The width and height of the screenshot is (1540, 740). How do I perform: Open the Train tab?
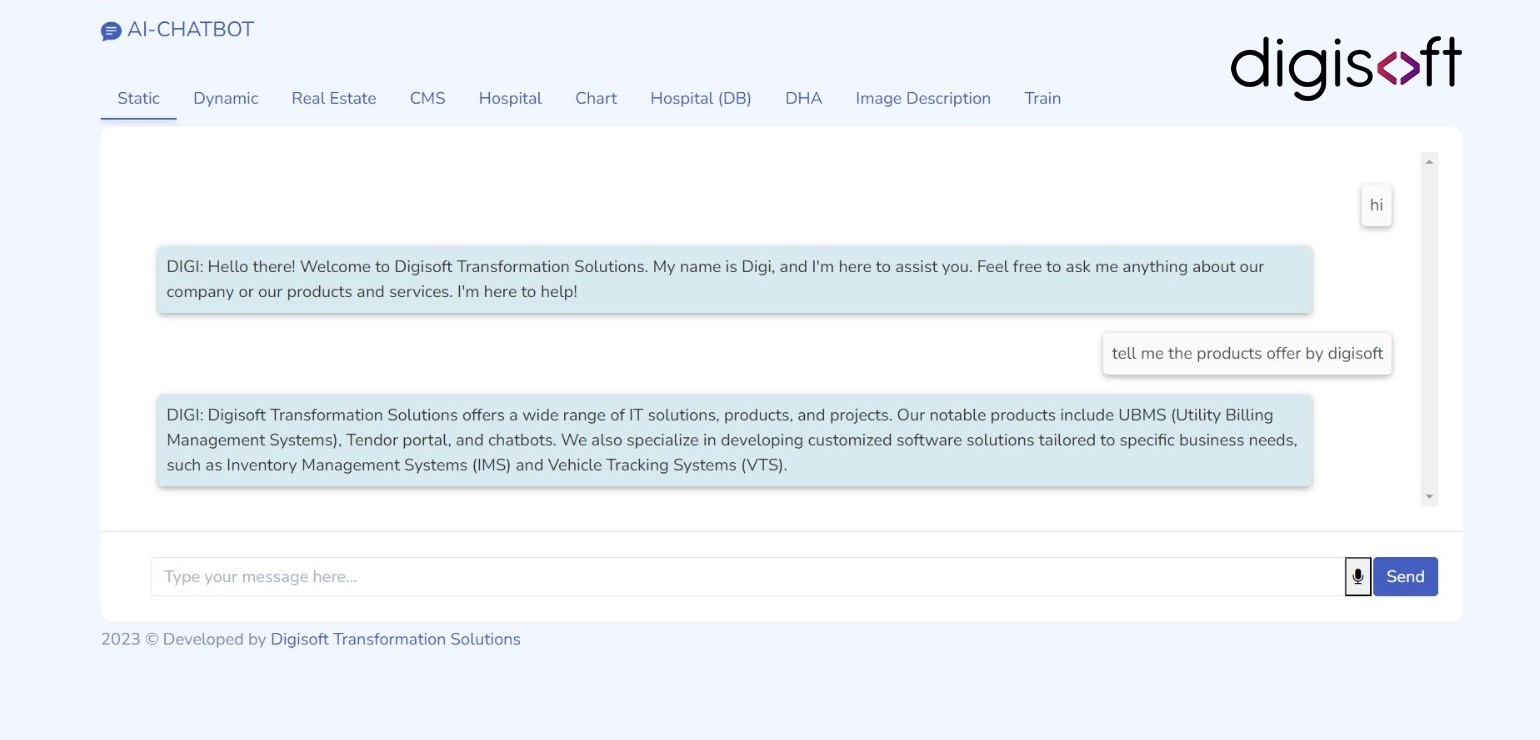(x=1043, y=98)
